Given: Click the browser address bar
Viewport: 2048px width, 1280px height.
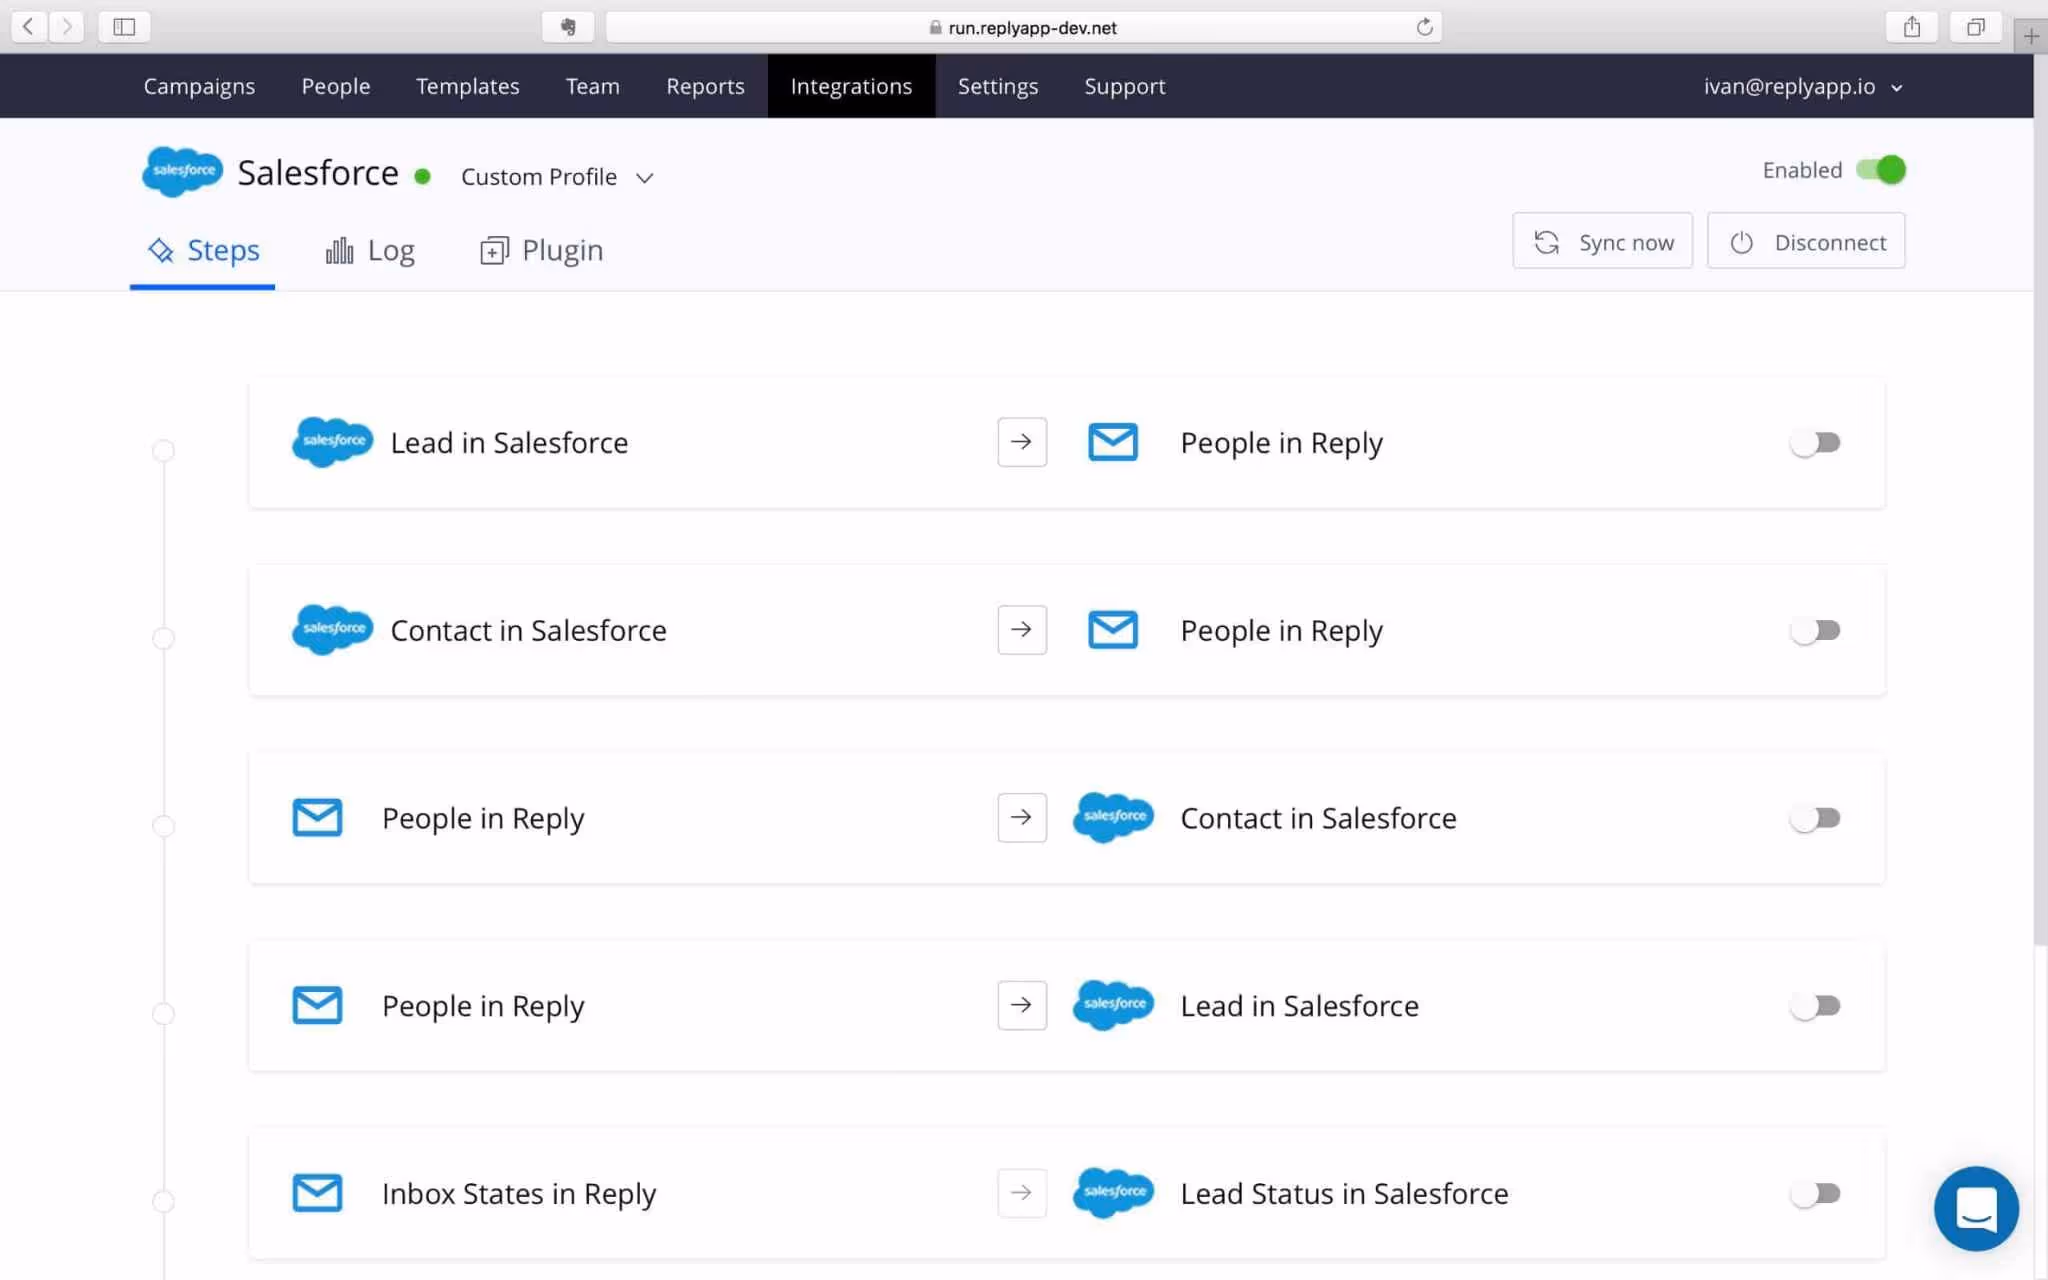Looking at the screenshot, I should coord(1024,27).
